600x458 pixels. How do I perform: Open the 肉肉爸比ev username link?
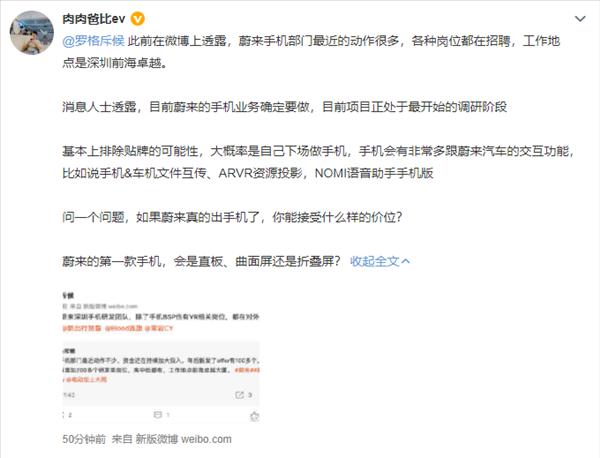tap(94, 19)
